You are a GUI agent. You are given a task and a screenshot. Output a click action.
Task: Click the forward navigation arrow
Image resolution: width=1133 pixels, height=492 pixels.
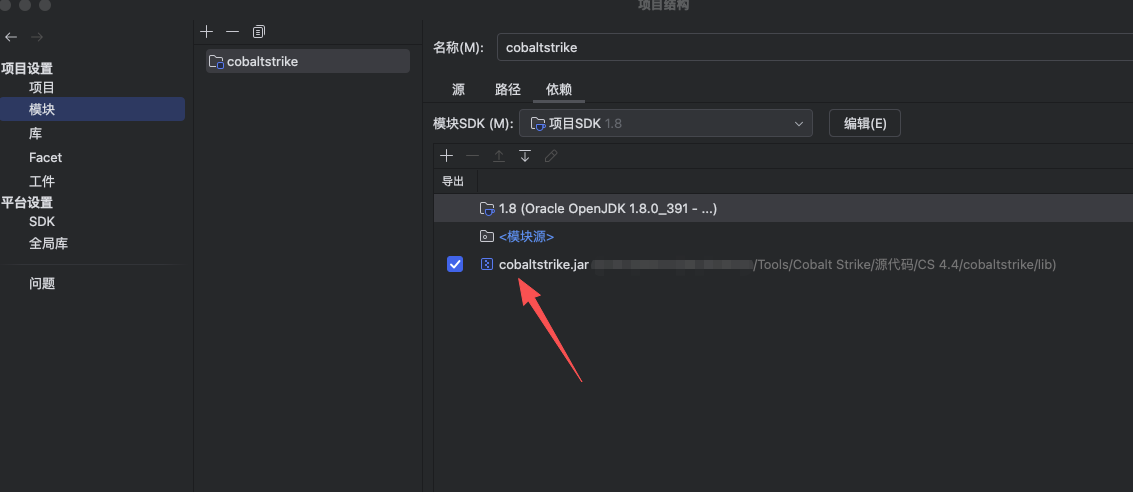click(x=37, y=37)
